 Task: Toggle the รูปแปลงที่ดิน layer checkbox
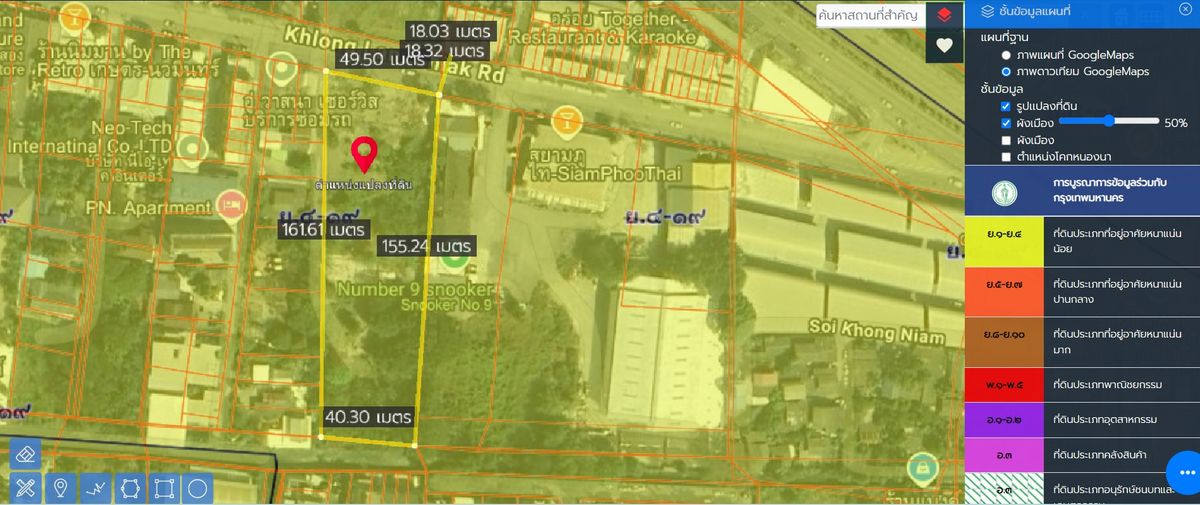1006,106
